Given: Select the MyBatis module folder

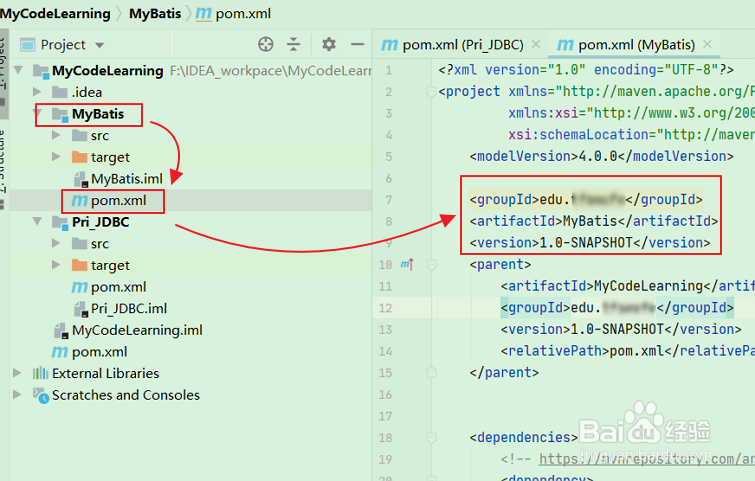Looking at the screenshot, I should [98, 114].
